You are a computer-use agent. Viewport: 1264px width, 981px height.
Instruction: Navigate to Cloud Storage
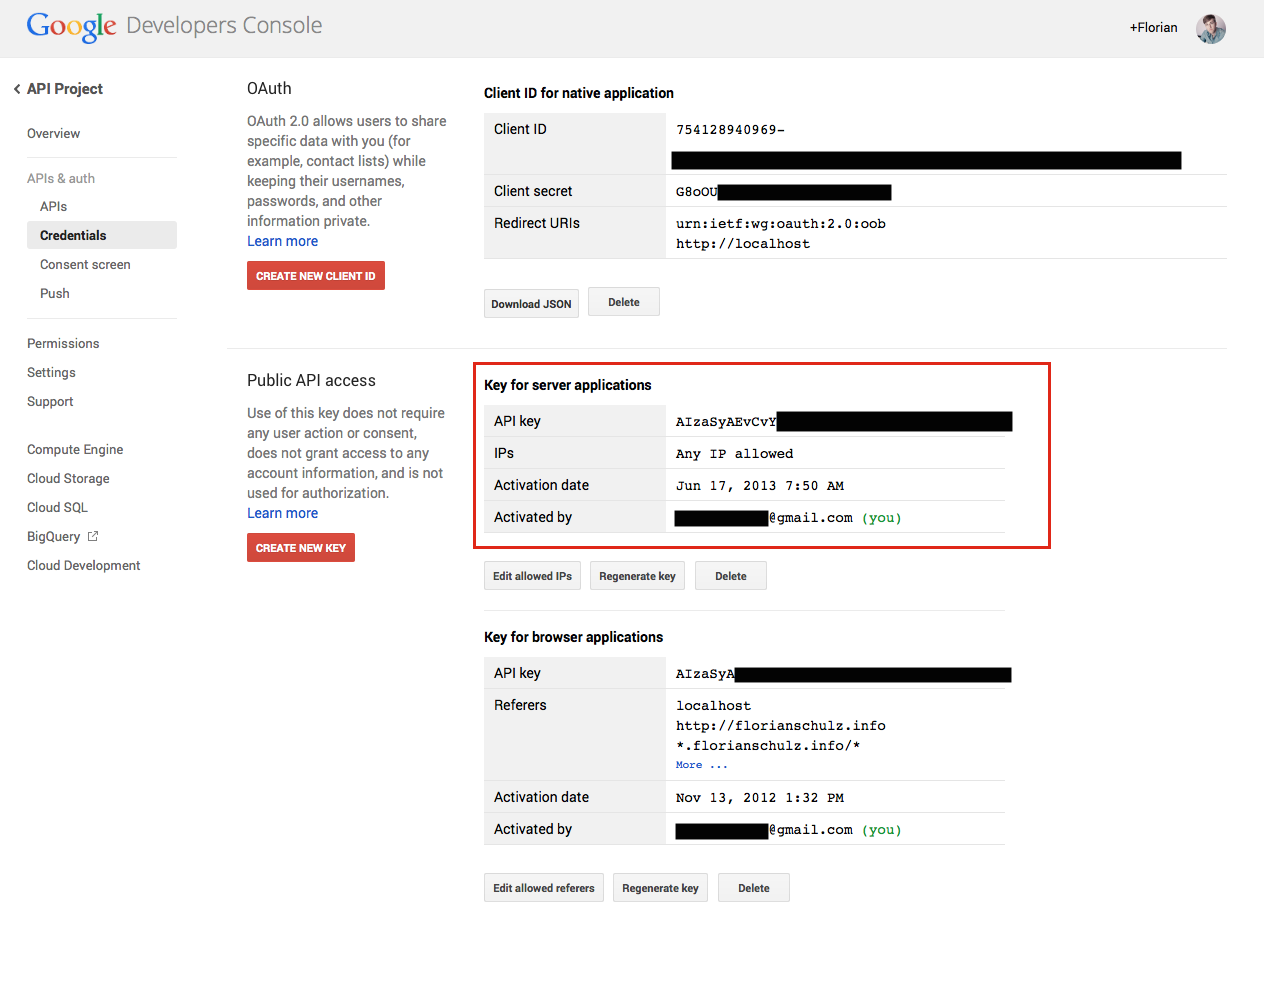pyautogui.click(x=68, y=479)
